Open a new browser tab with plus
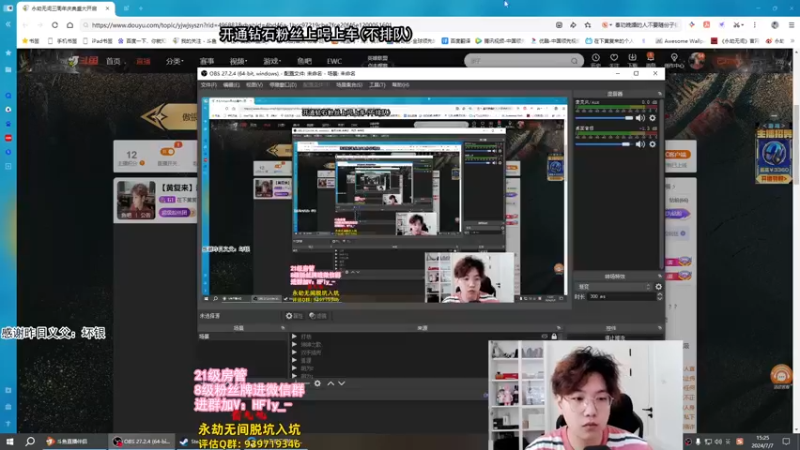This screenshot has height=450, width=800. pyautogui.click(x=141, y=8)
